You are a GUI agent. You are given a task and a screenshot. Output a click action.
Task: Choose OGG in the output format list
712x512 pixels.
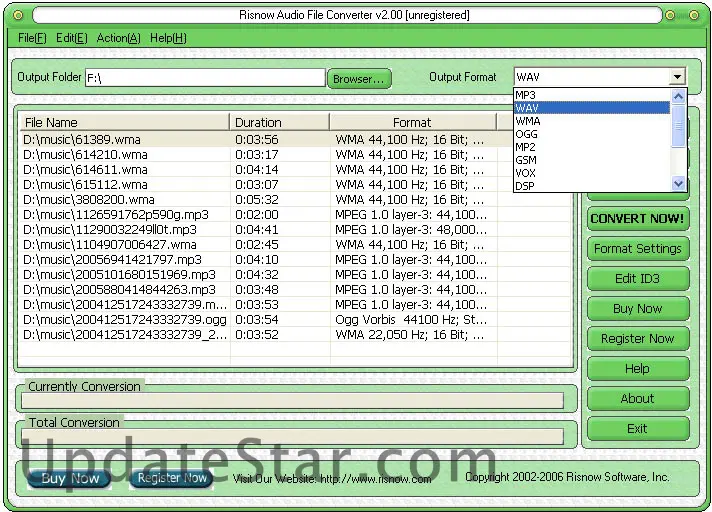pyautogui.click(x=526, y=134)
